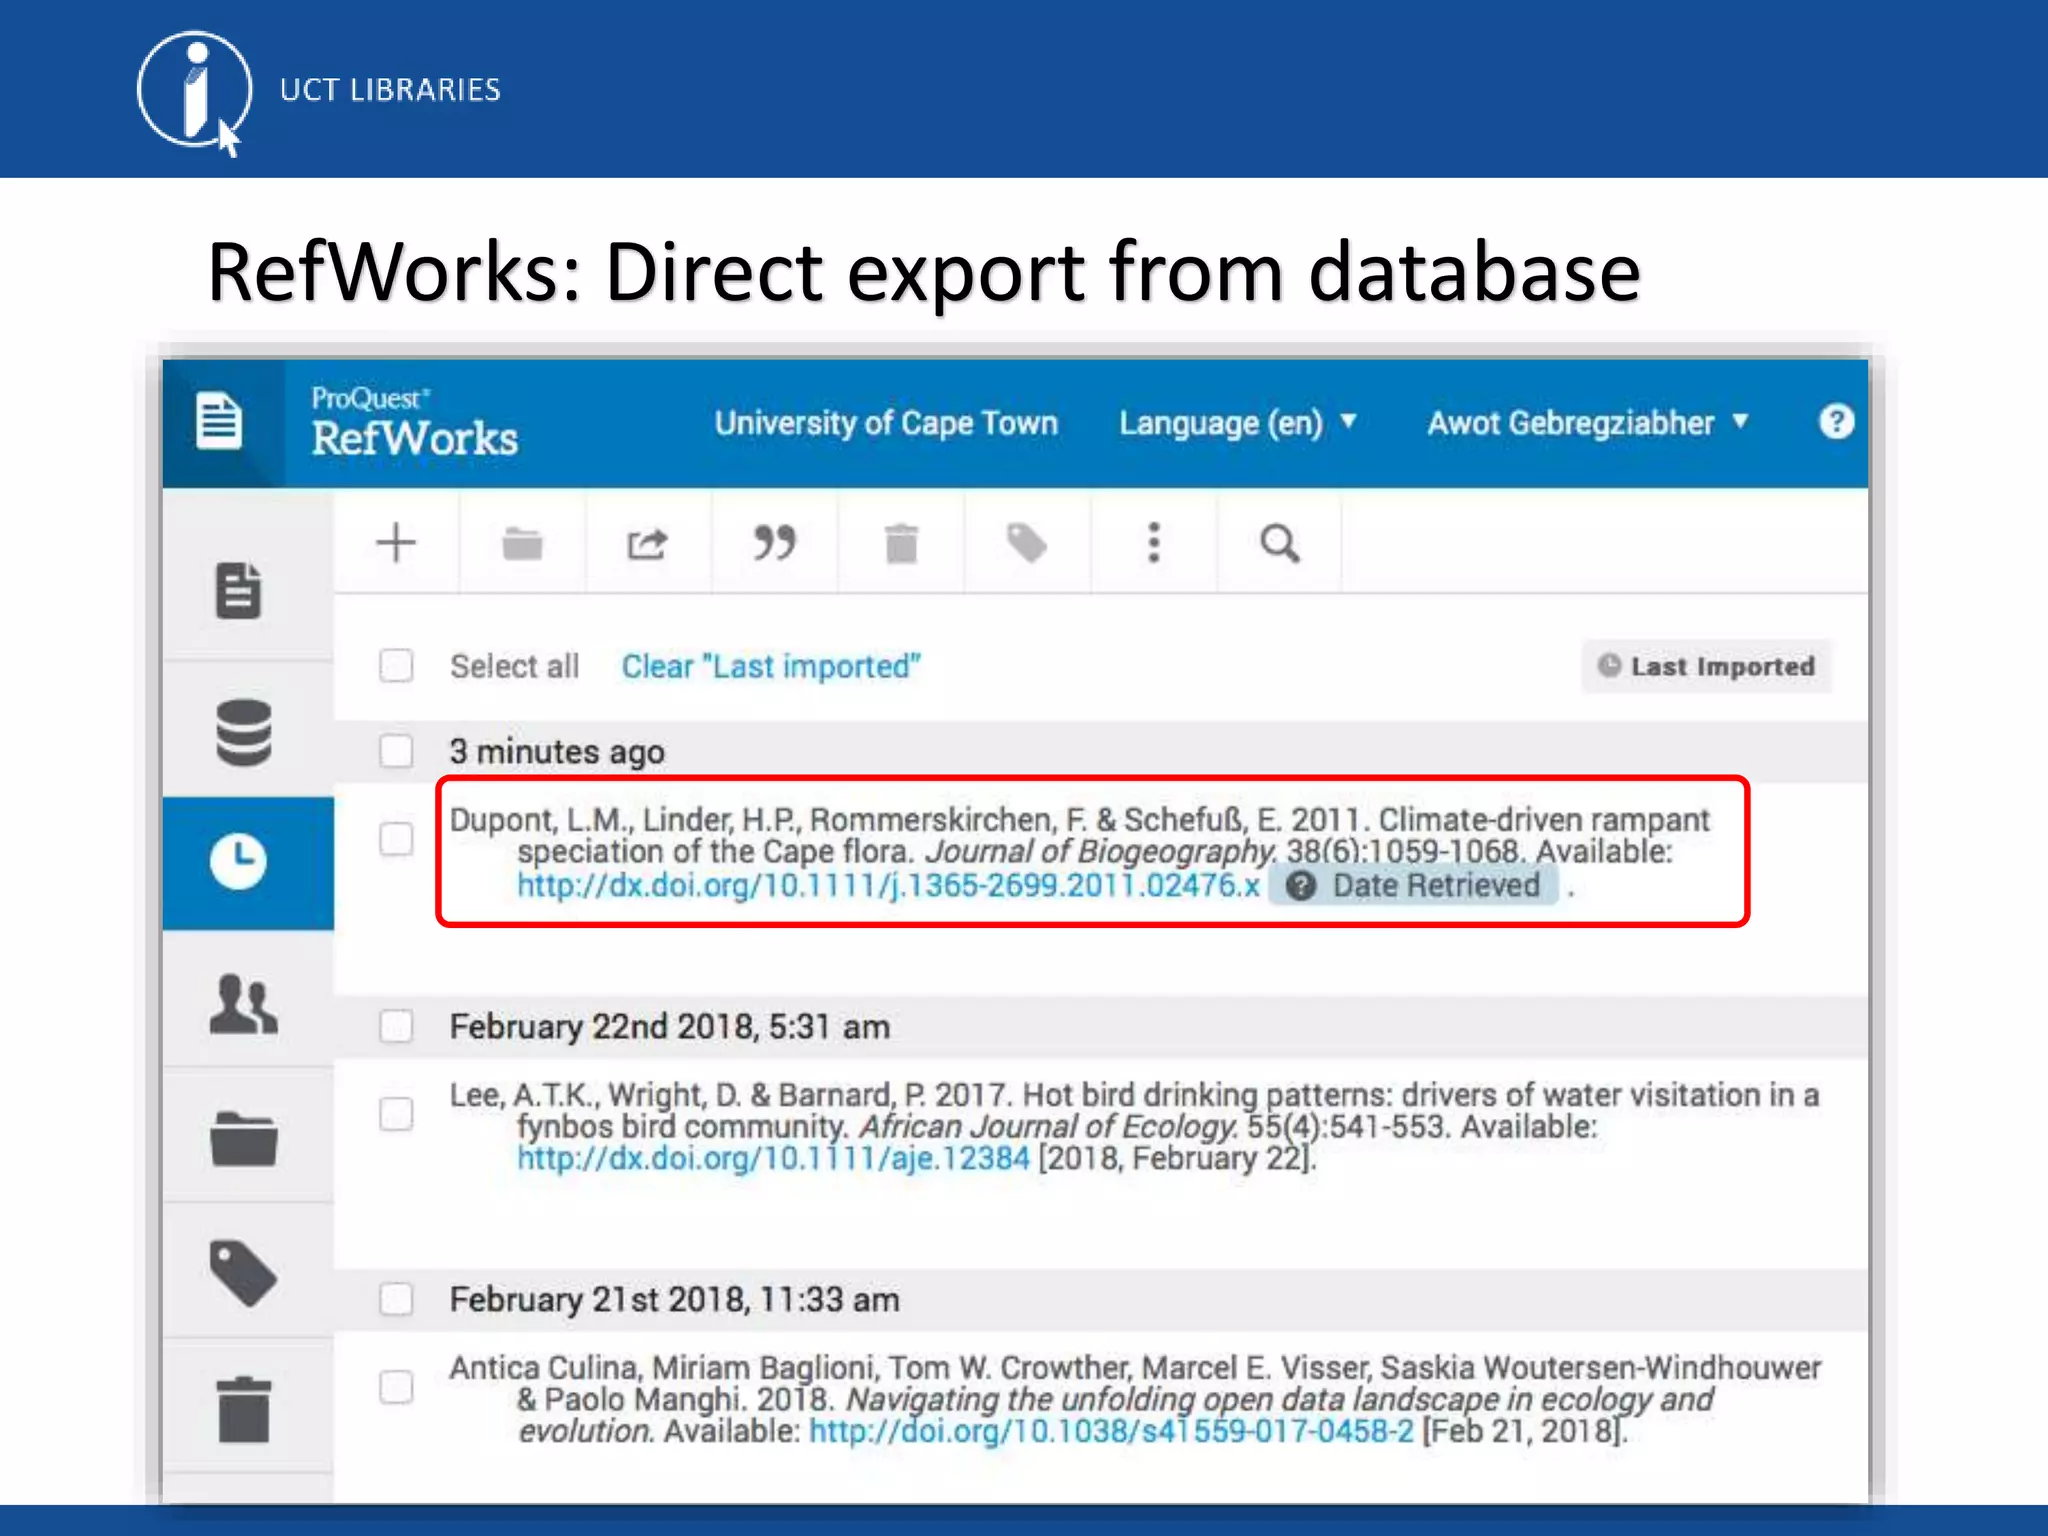Click the '3 minutes ago' group heading
Image resolution: width=2048 pixels, height=1536 pixels.
pos(557,752)
